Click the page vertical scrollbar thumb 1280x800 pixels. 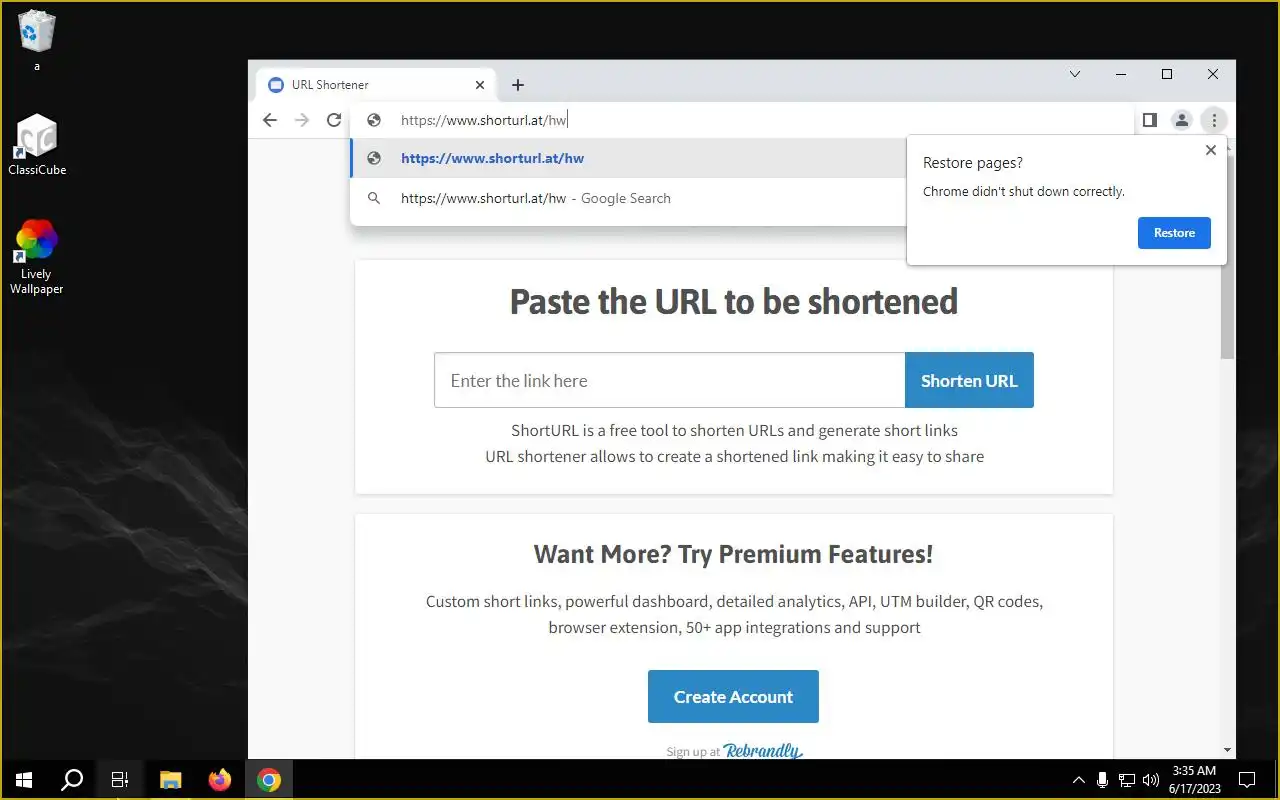pos(1228,256)
